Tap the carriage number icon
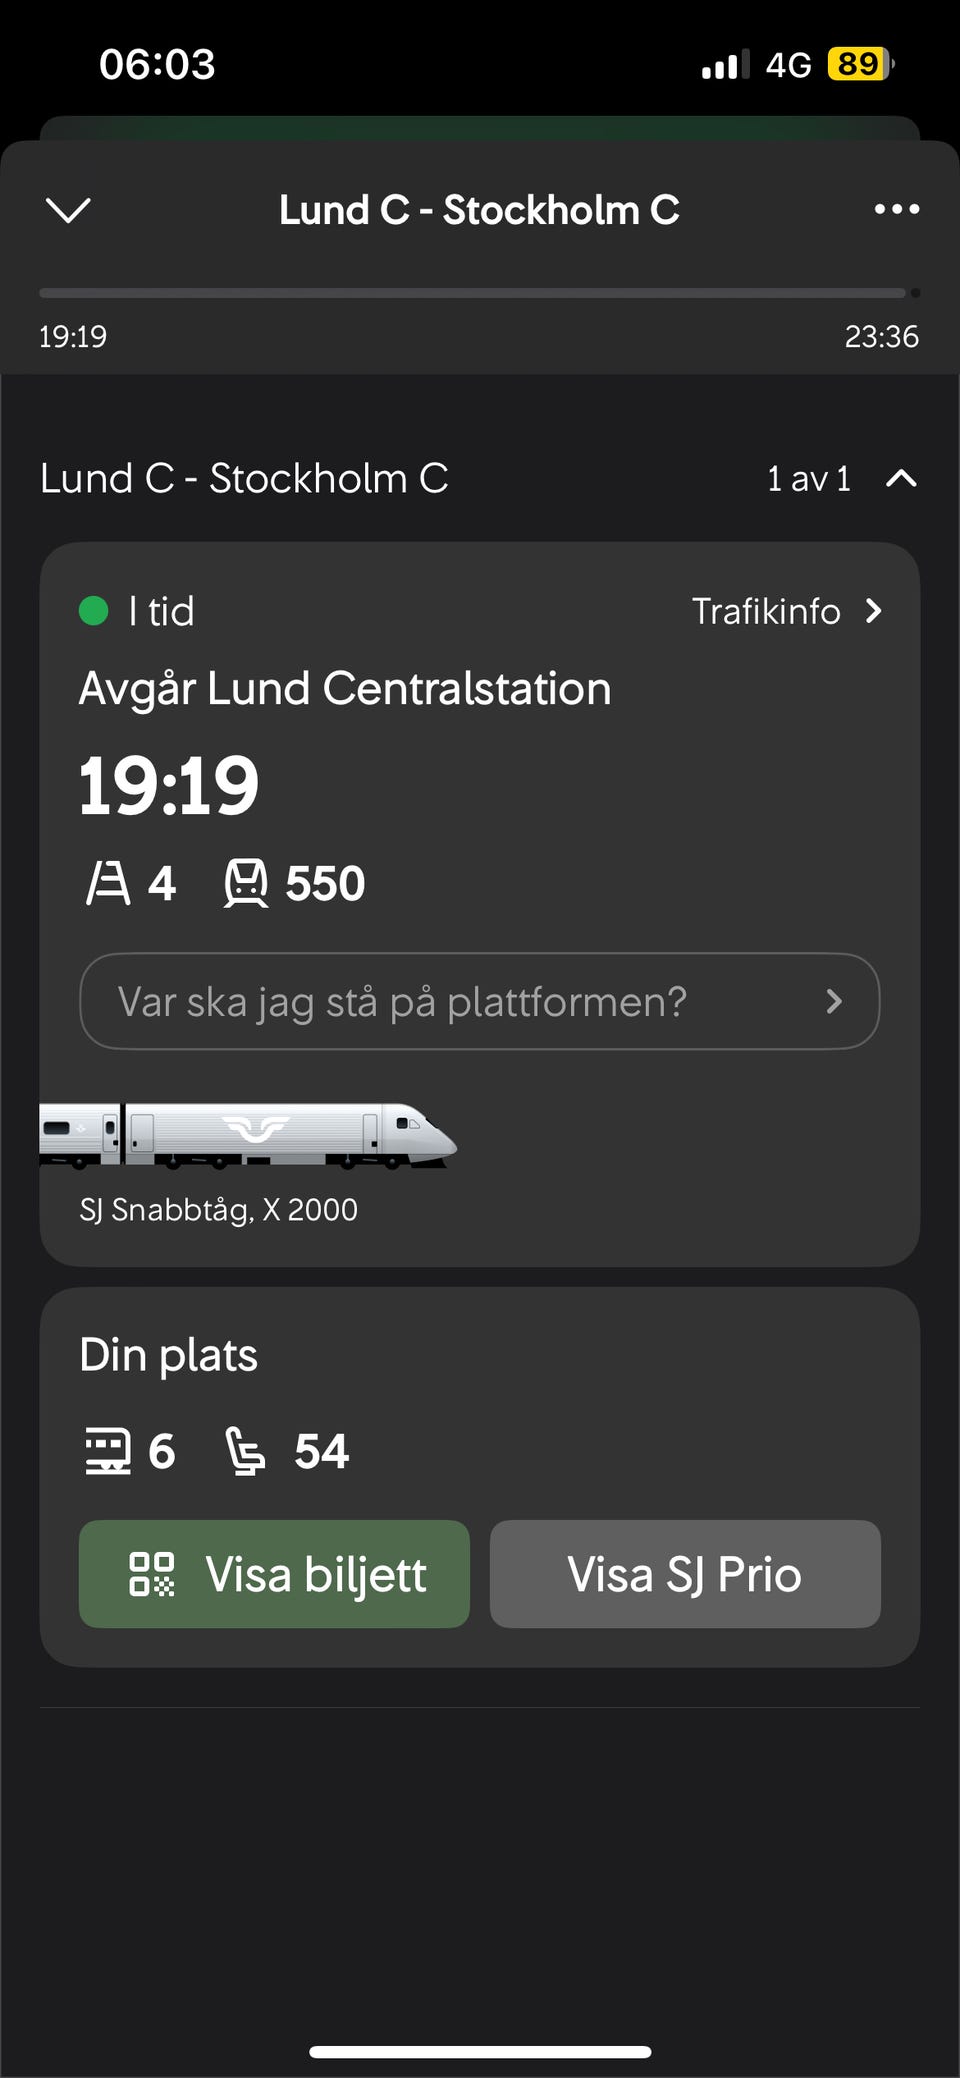Image resolution: width=960 pixels, height=2078 pixels. tap(108, 1451)
